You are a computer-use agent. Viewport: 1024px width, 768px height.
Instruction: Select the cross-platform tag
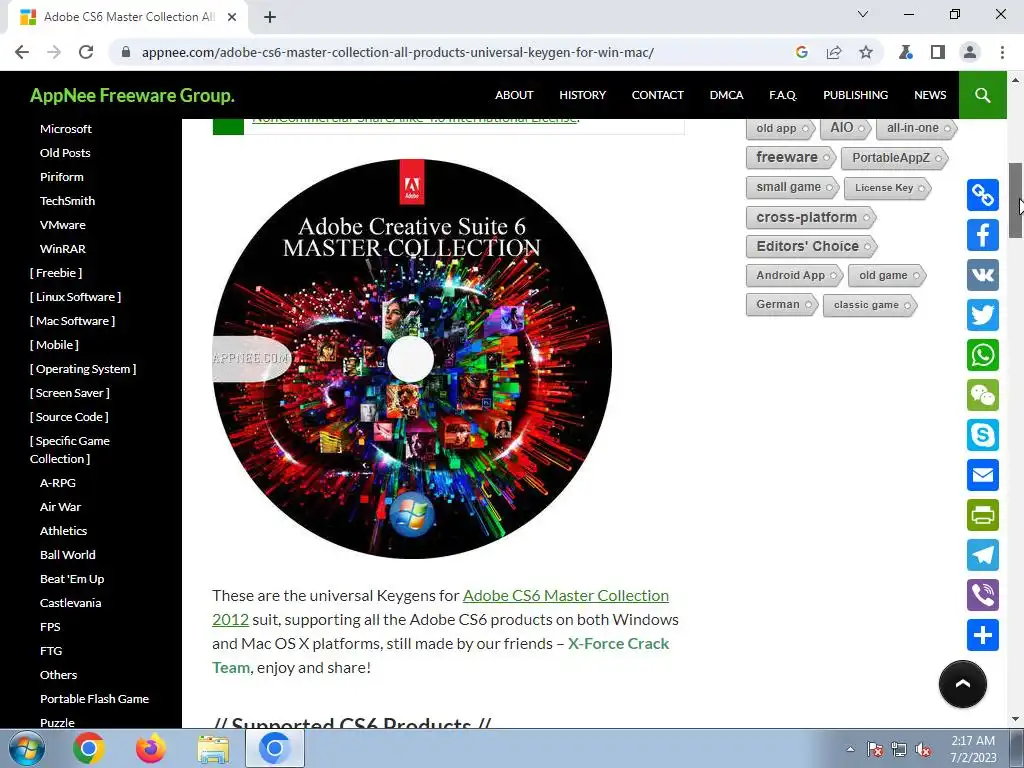[810, 217]
